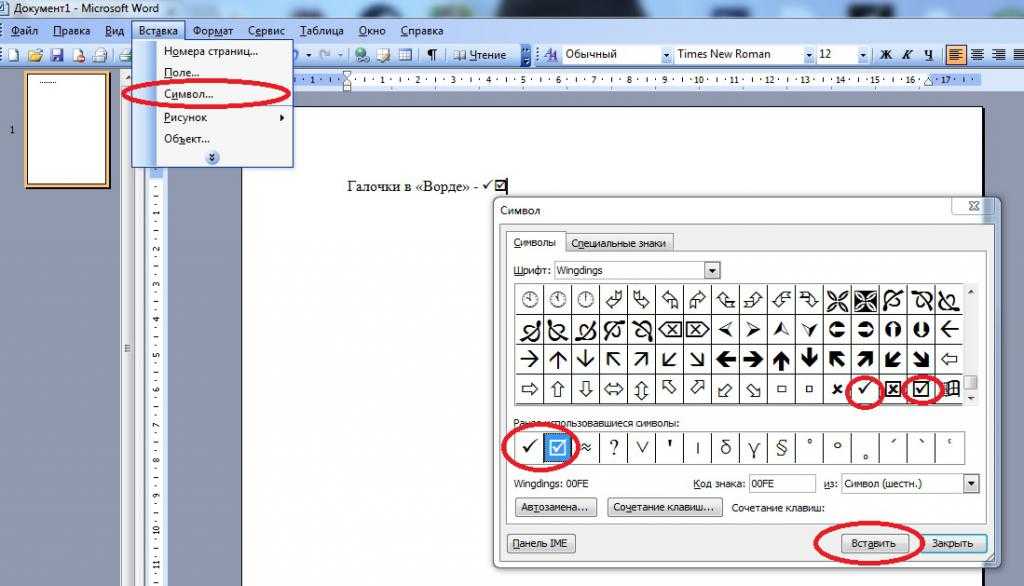The image size is (1024, 586).
Task: Switch to the Символы tab
Action: click(x=534, y=242)
